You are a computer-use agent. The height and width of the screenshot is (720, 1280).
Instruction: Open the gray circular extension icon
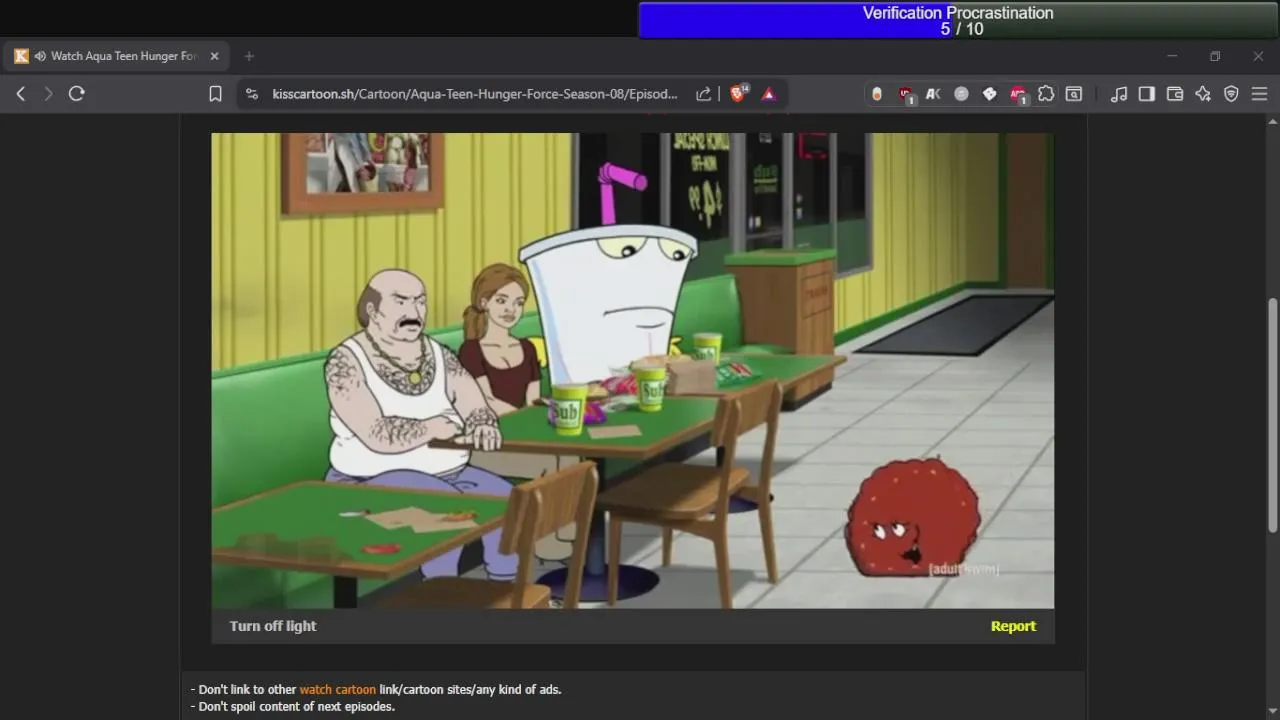(x=961, y=94)
